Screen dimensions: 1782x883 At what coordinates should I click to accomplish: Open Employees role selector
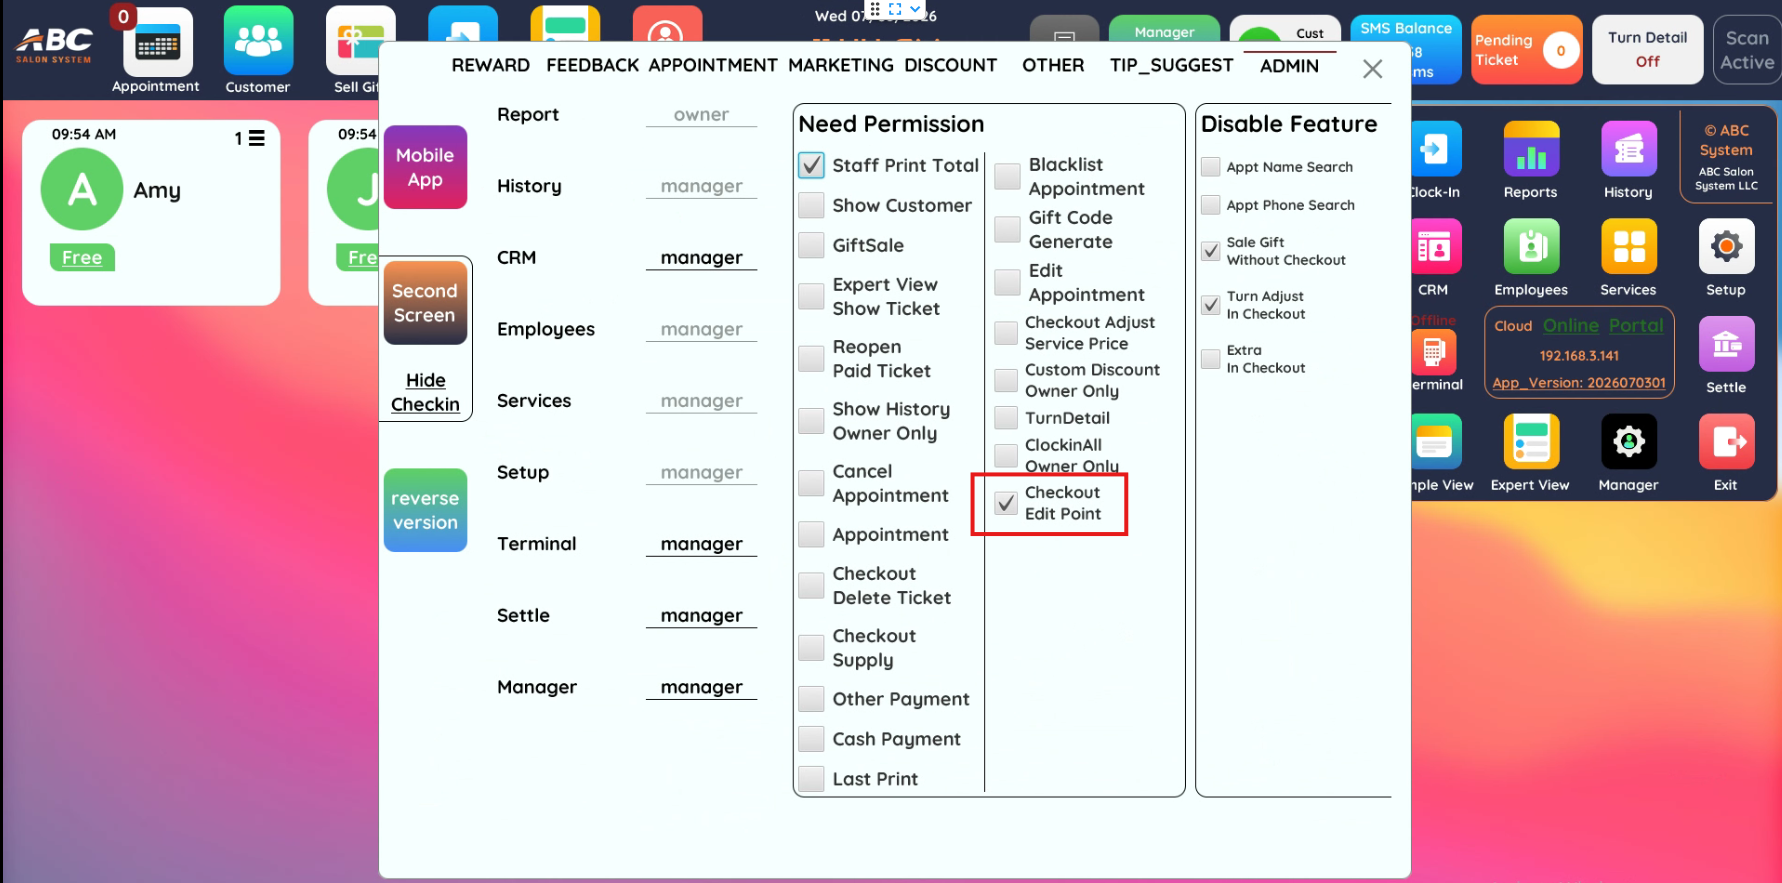pos(701,329)
